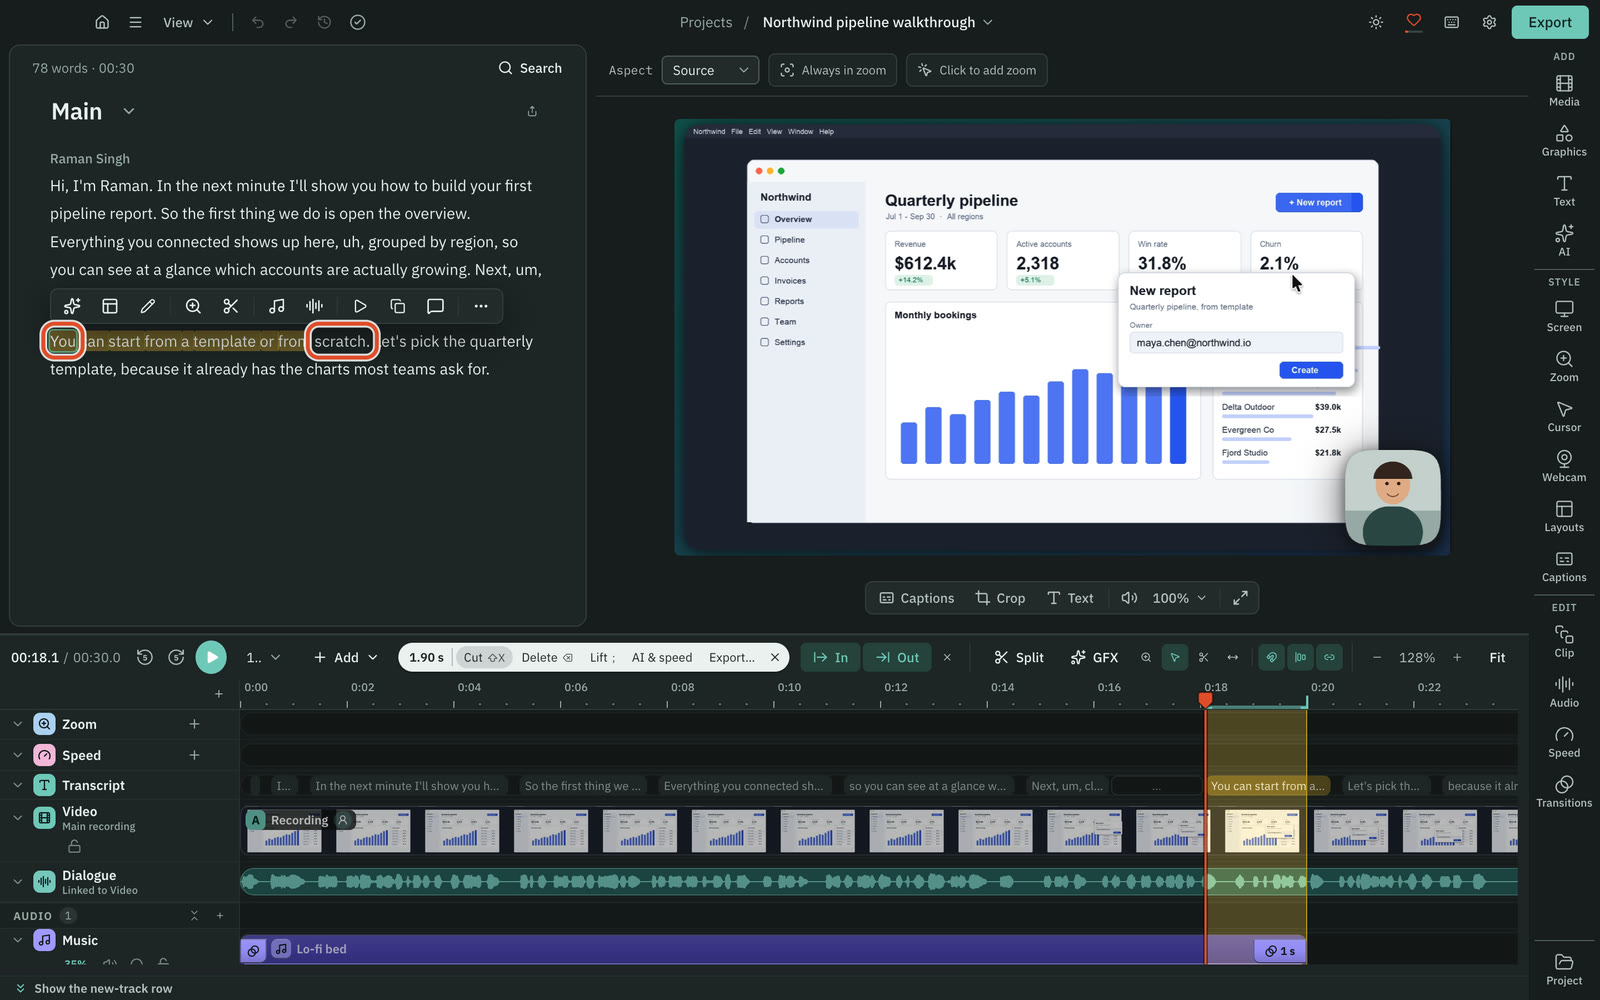Viewport: 1600px width, 1000px height.
Task: Click the pencil edit icon in transcript toolbar
Action: pos(148,306)
